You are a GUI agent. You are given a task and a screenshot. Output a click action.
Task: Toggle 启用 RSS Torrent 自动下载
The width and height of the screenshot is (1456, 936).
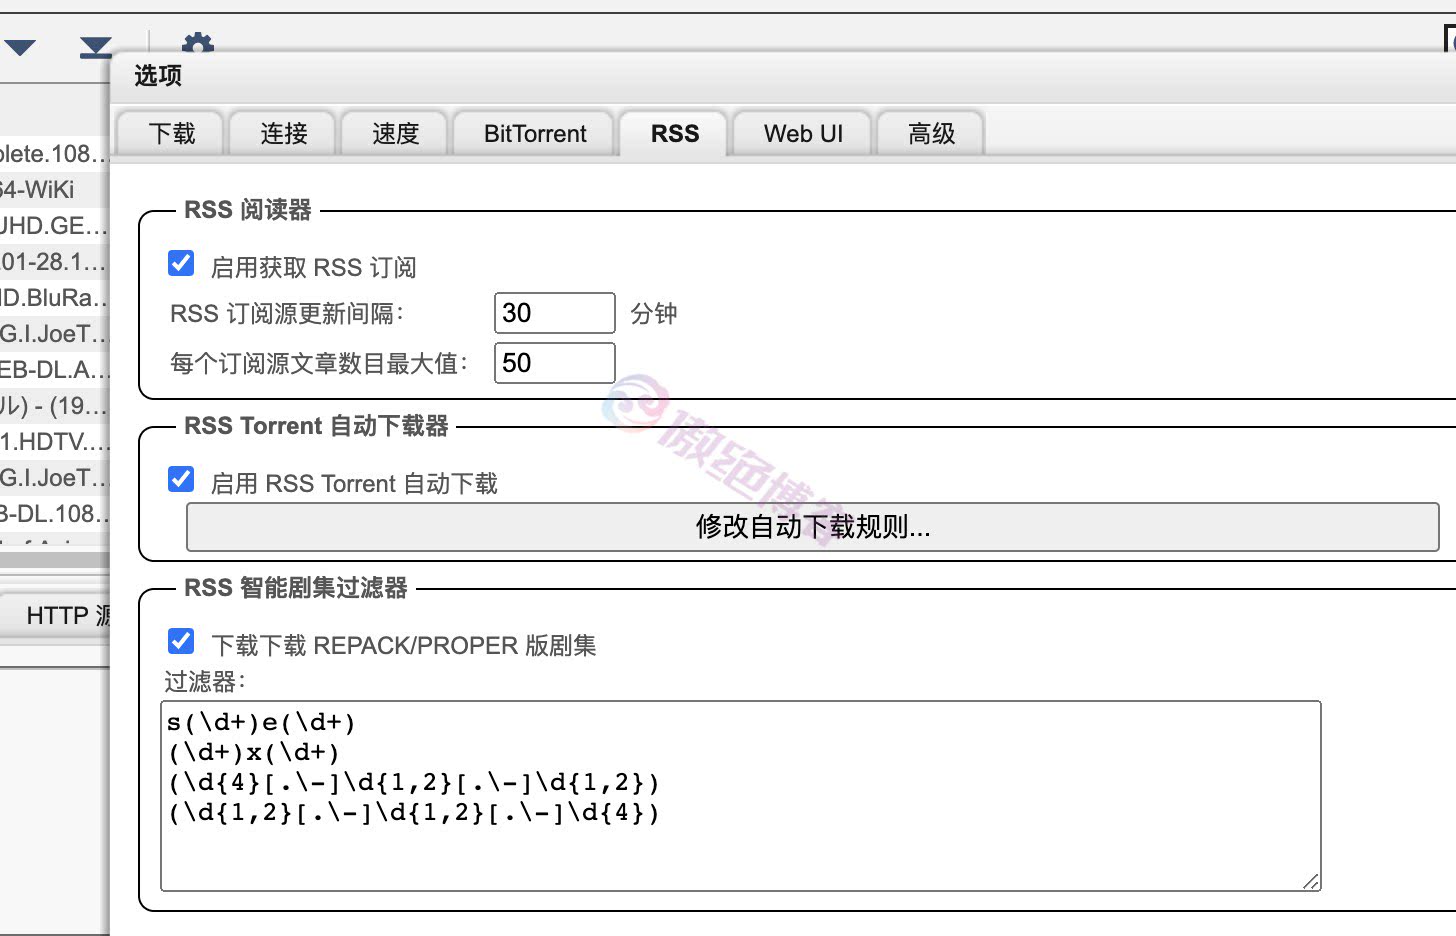[x=181, y=479]
